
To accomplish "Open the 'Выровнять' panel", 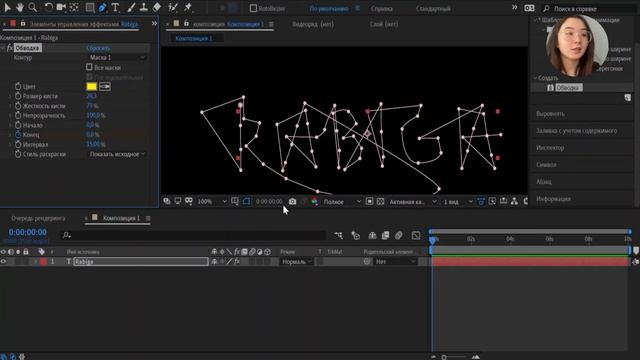I will click(550, 113).
